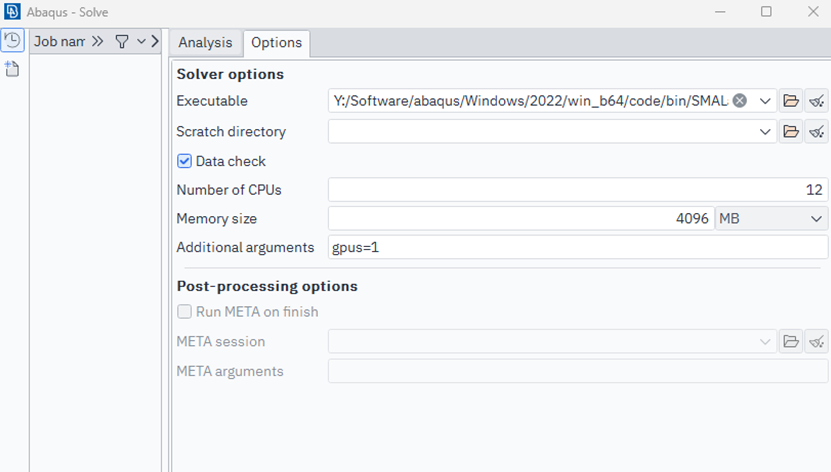831x472 pixels.
Task: Click the Number of CPUs label
Action: [229, 190]
